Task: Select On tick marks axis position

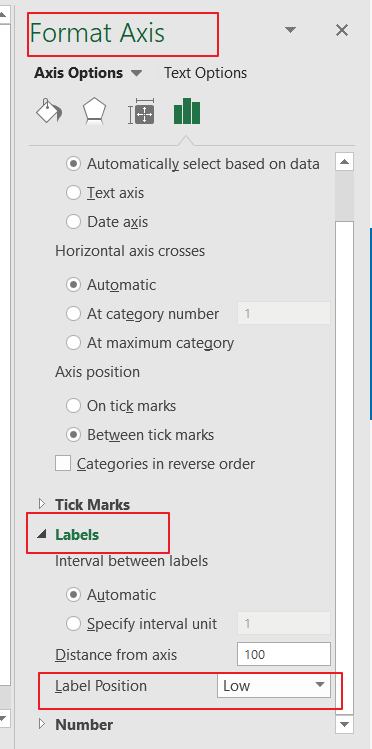Action: (x=74, y=406)
